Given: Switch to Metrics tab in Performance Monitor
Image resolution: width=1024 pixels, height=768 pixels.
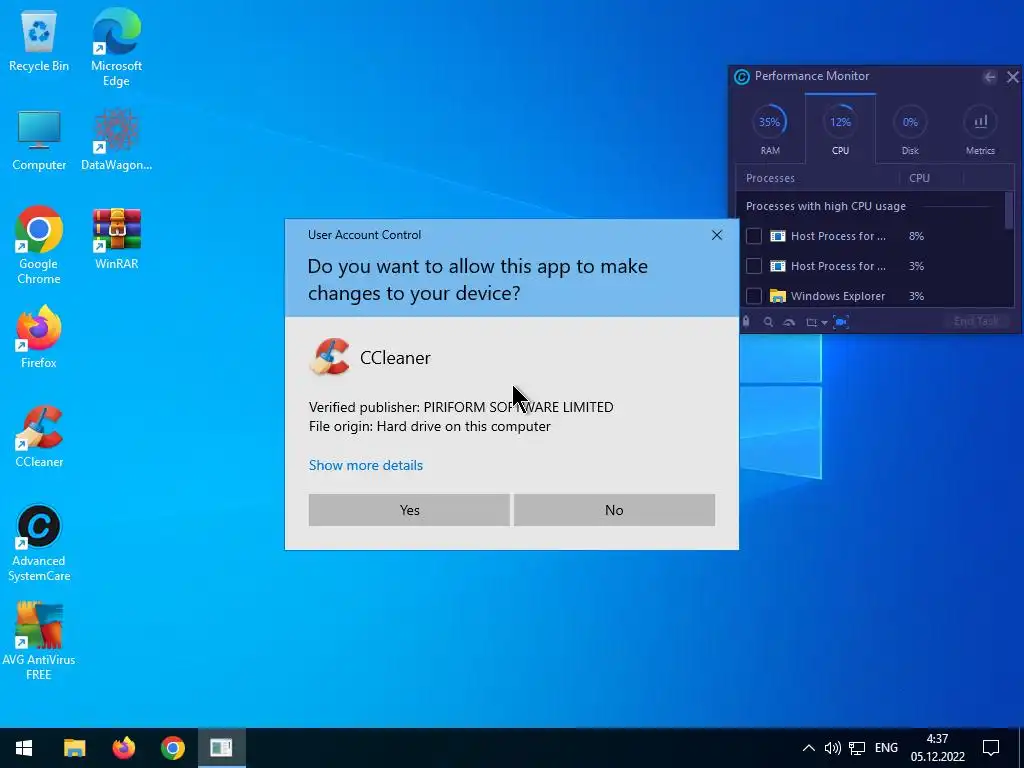Looking at the screenshot, I should [980, 129].
